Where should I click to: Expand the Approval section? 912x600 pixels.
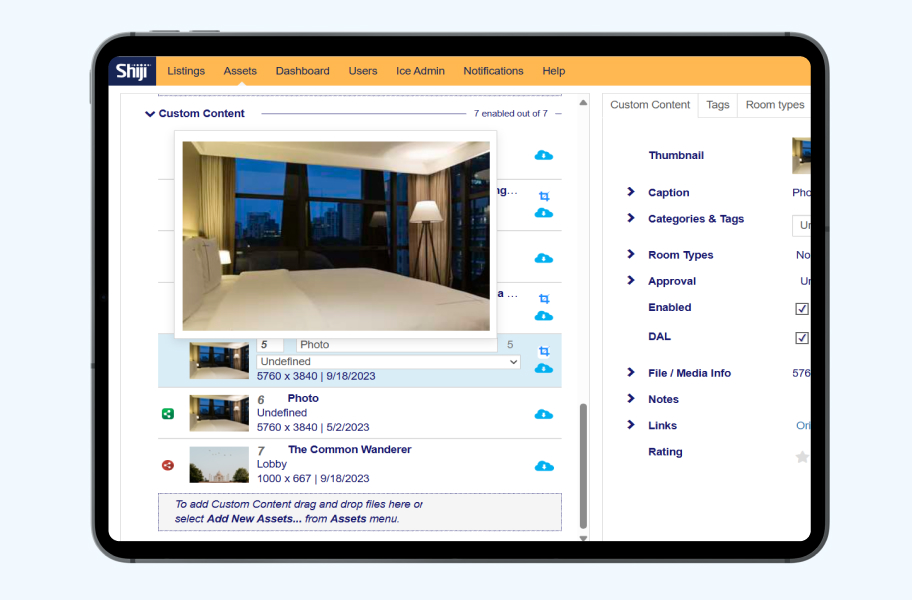[x=631, y=280]
